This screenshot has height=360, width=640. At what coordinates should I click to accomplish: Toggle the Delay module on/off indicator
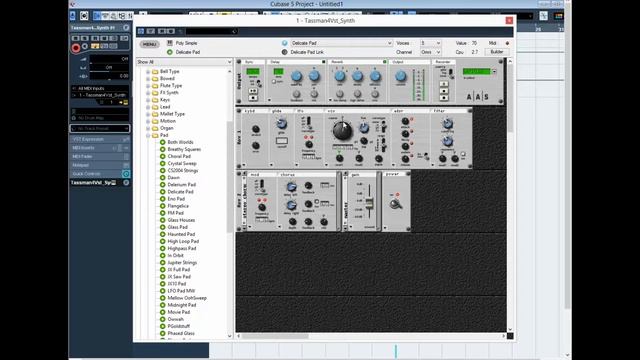(x=324, y=62)
